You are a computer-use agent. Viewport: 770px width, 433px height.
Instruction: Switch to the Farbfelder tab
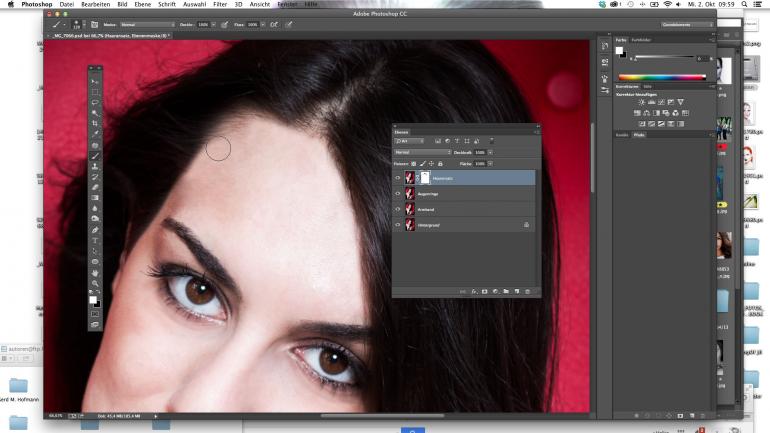coord(641,40)
